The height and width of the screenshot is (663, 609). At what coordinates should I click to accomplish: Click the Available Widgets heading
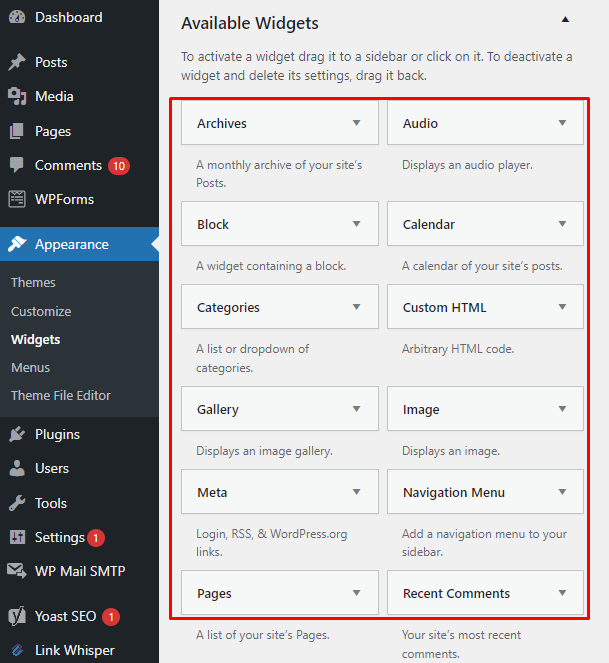coord(250,23)
